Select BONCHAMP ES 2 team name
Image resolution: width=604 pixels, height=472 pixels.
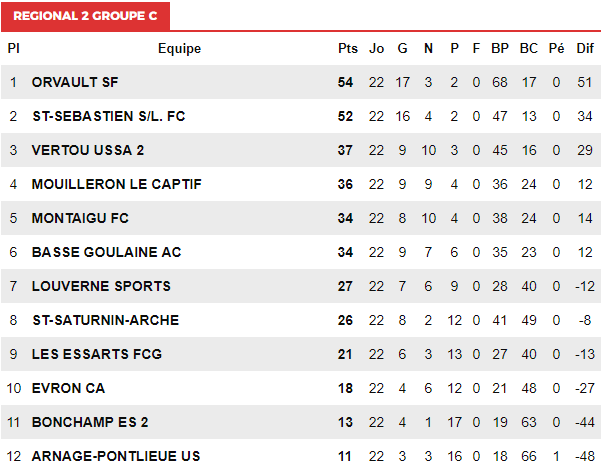(90, 422)
